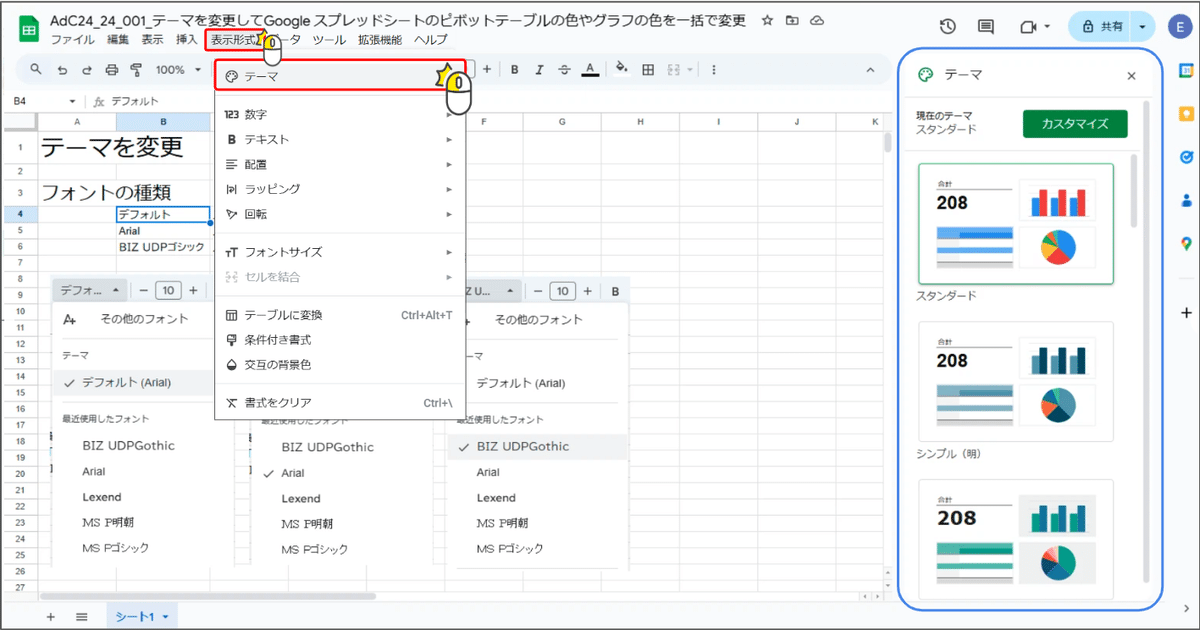This screenshot has height=630, width=1200.
Task: Toggle bold in the main toolbar
Action: click(514, 70)
